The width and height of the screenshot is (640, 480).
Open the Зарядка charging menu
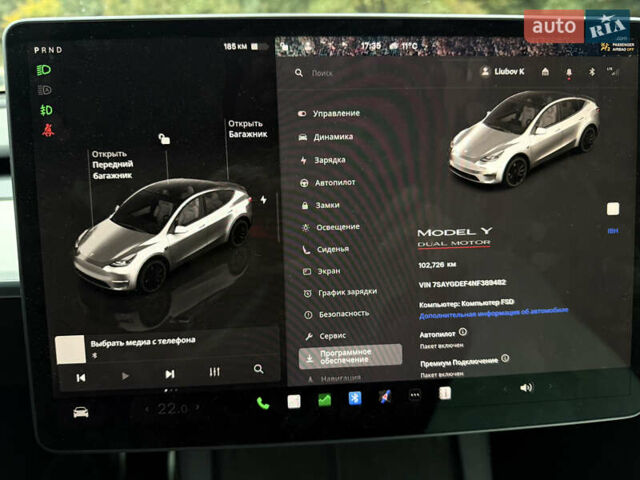click(323, 160)
